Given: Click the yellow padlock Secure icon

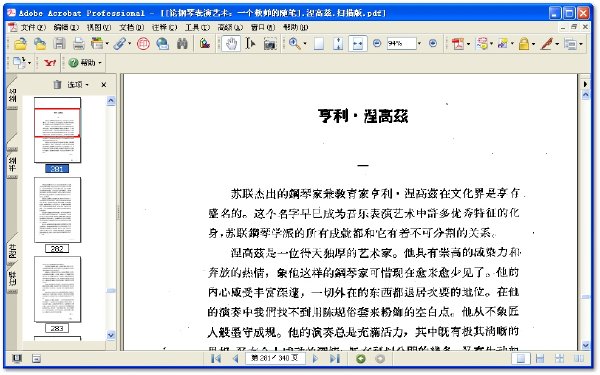Looking at the screenshot, I should 524,44.
